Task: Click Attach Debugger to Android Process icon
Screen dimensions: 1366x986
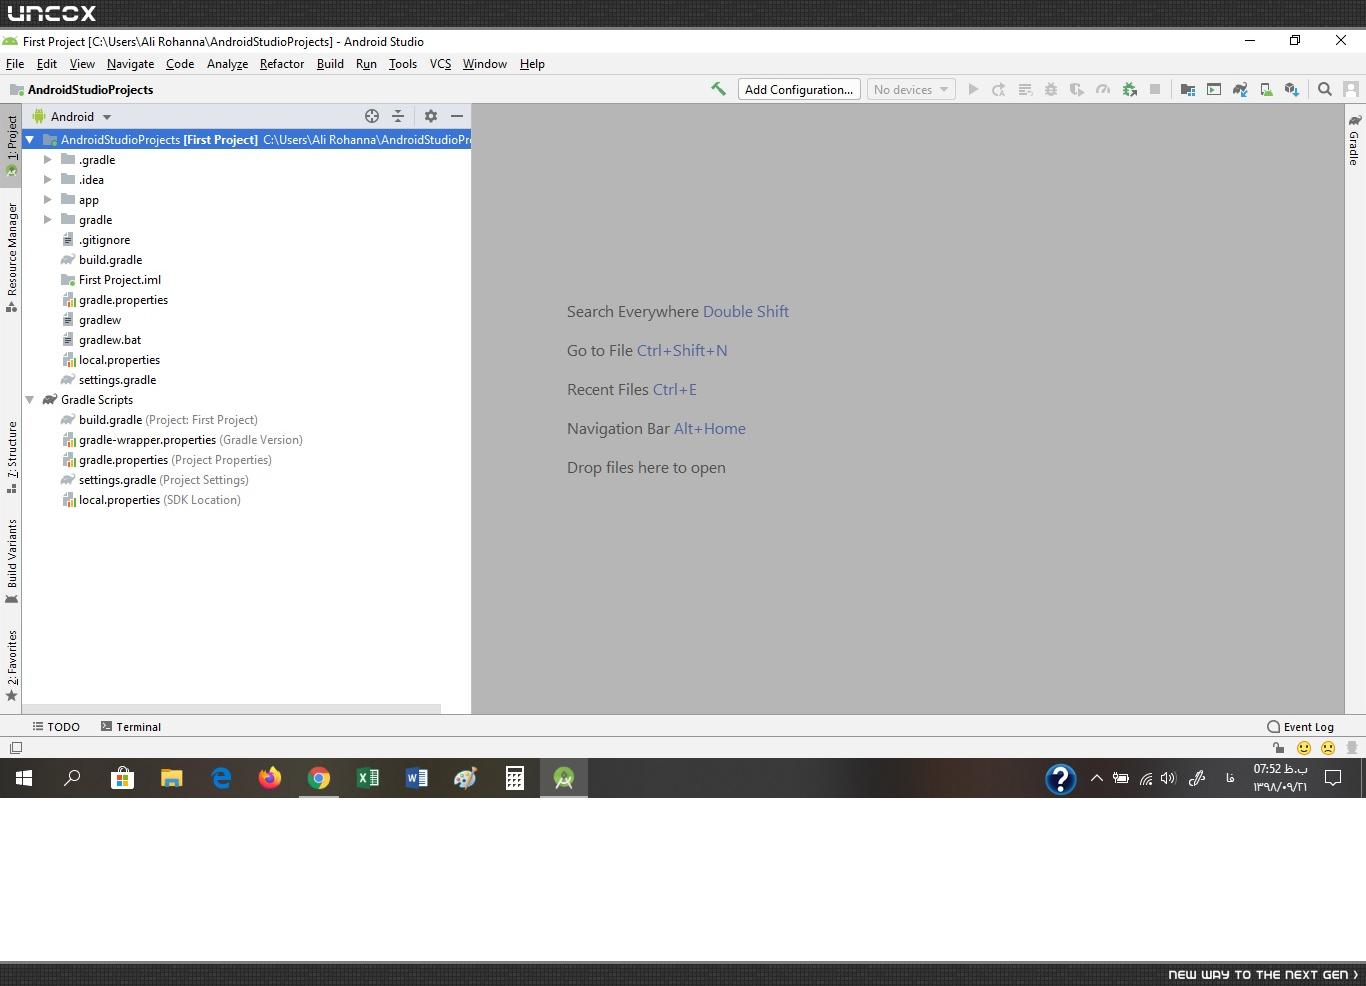Action: (x=1129, y=89)
